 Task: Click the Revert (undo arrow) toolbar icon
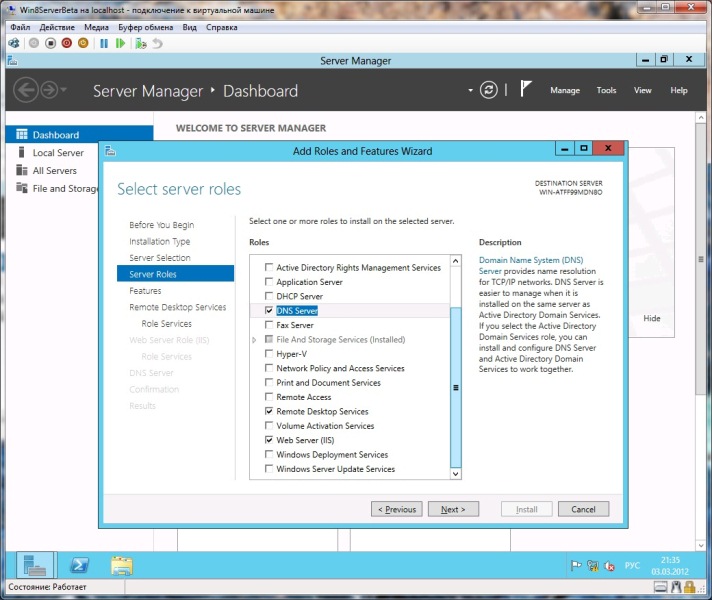click(157, 44)
